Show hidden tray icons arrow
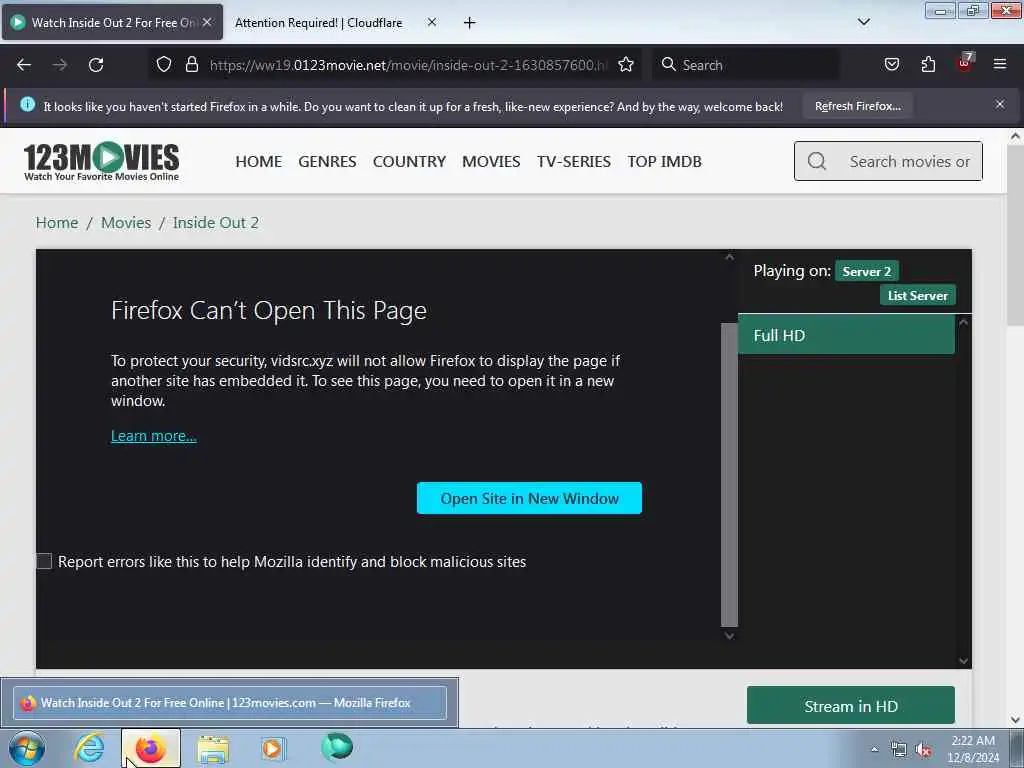 874,750
